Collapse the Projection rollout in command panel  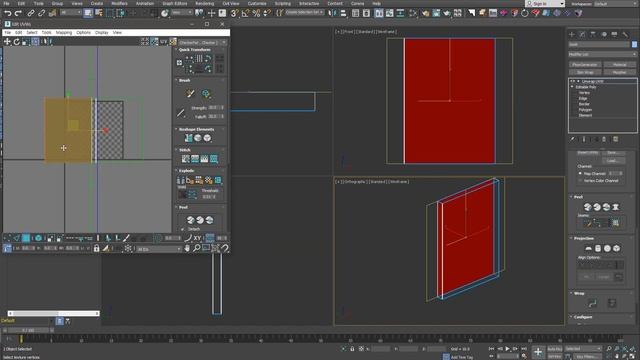(584, 238)
